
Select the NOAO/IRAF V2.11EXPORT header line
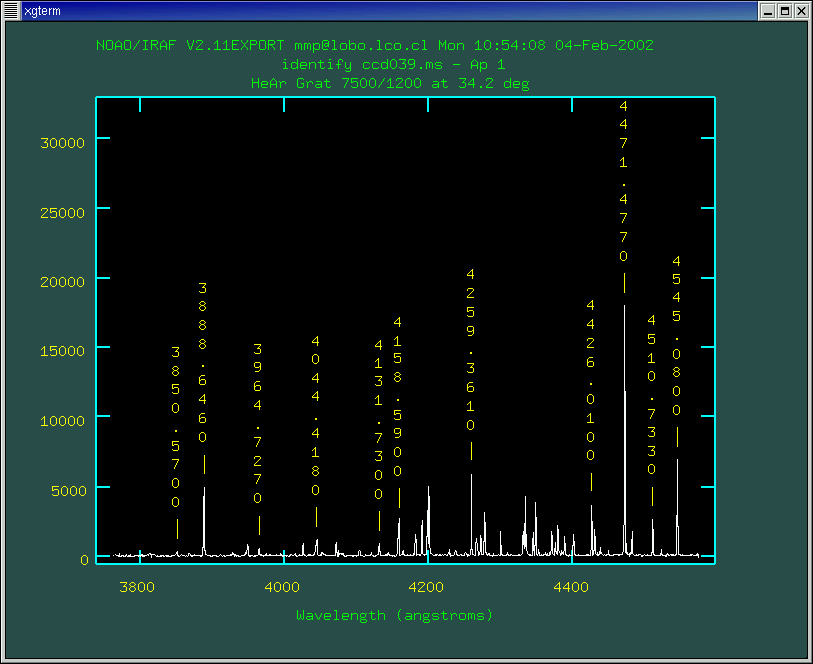pyautogui.click(x=374, y=46)
